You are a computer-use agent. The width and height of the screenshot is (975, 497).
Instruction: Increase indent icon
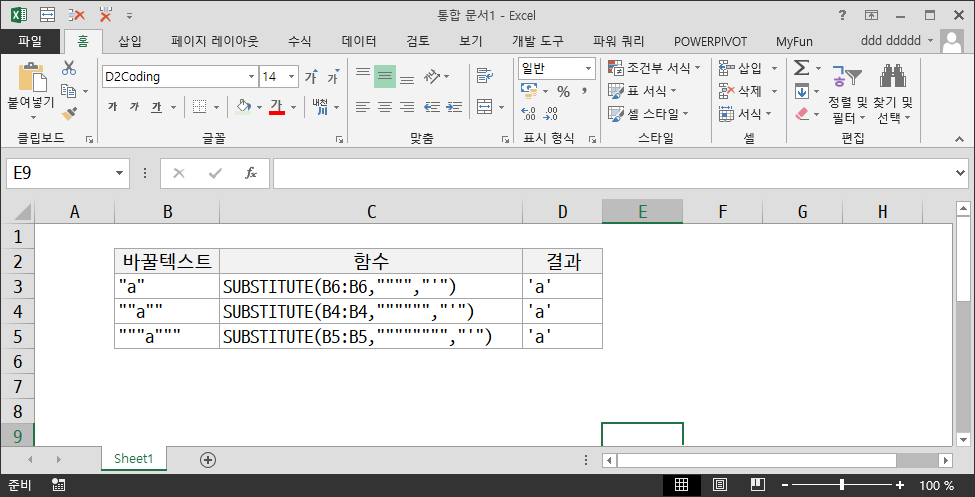point(454,107)
